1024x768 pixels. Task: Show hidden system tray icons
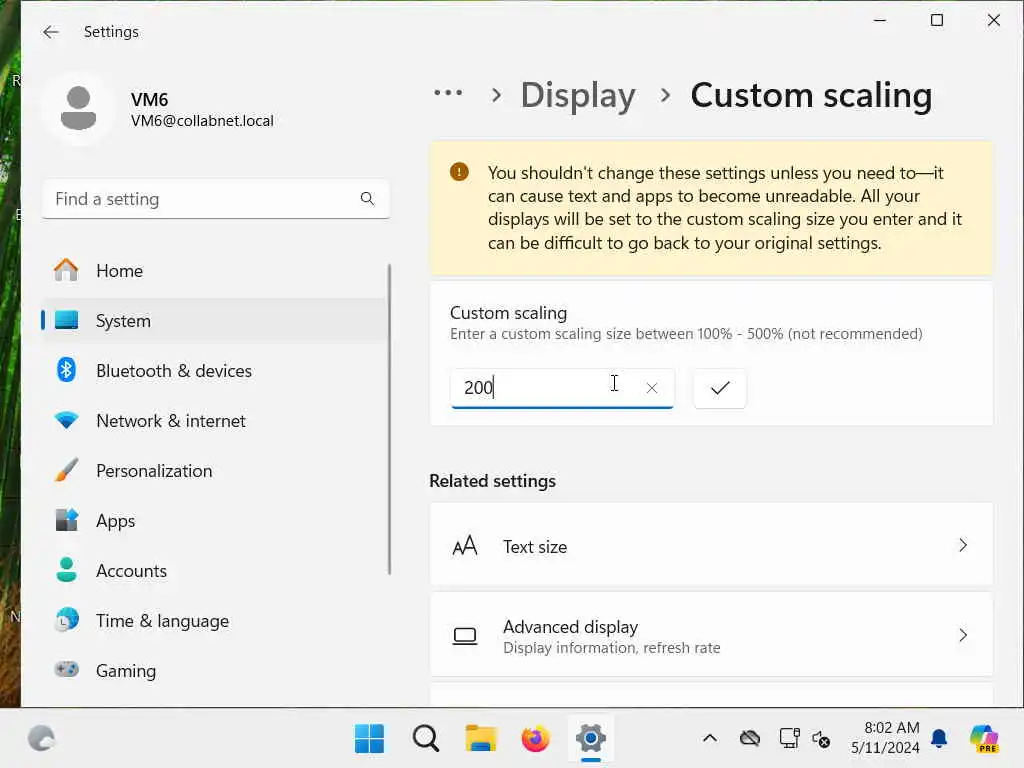pos(709,739)
